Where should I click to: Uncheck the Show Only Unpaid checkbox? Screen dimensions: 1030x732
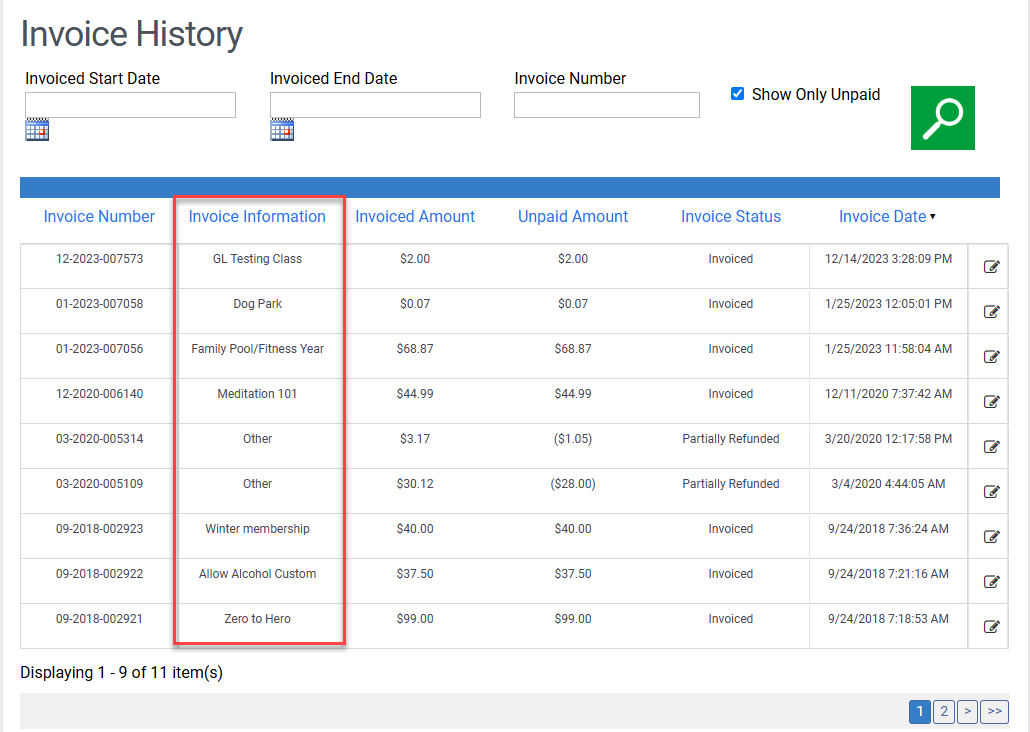(x=738, y=94)
